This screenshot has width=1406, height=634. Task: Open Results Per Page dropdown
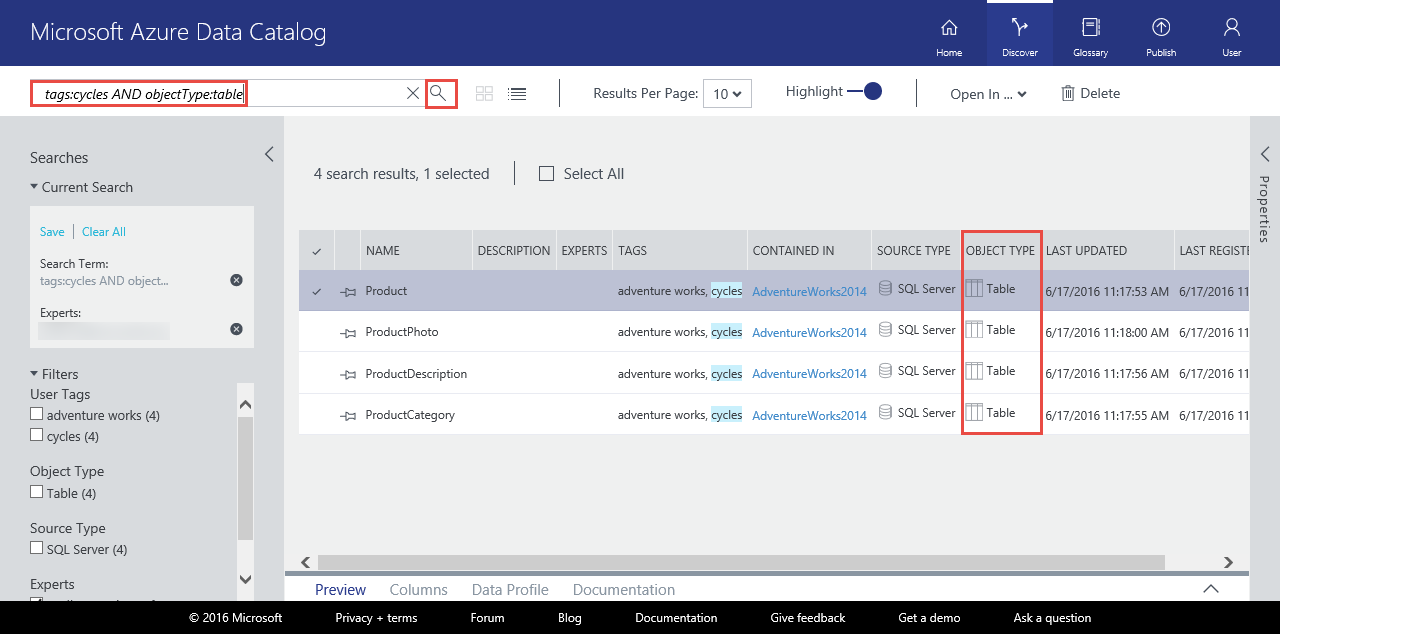click(x=727, y=93)
